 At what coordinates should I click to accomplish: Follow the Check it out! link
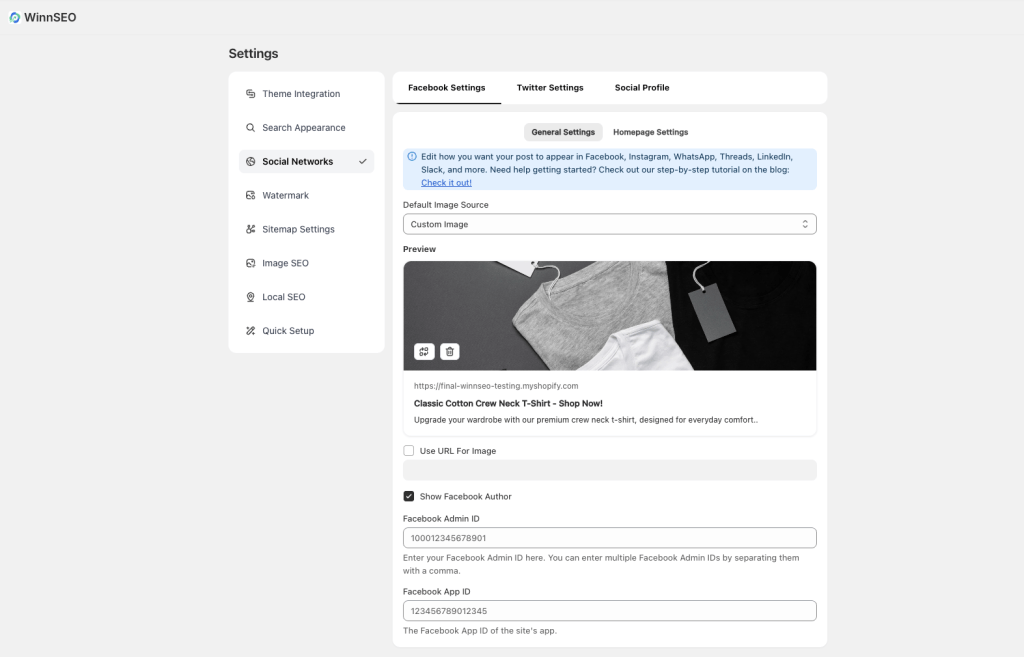446,183
